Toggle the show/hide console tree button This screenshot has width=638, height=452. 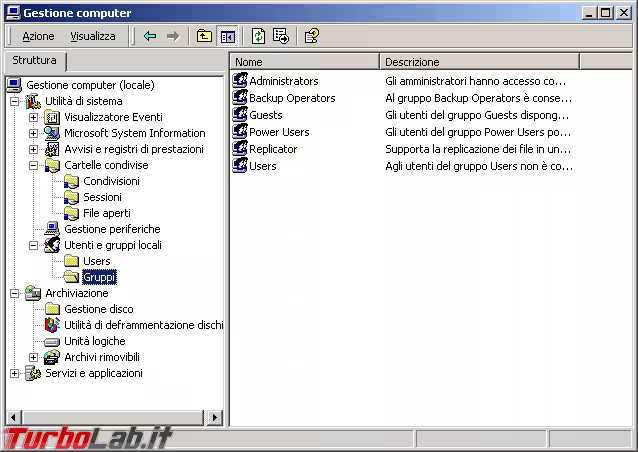pyautogui.click(x=227, y=36)
